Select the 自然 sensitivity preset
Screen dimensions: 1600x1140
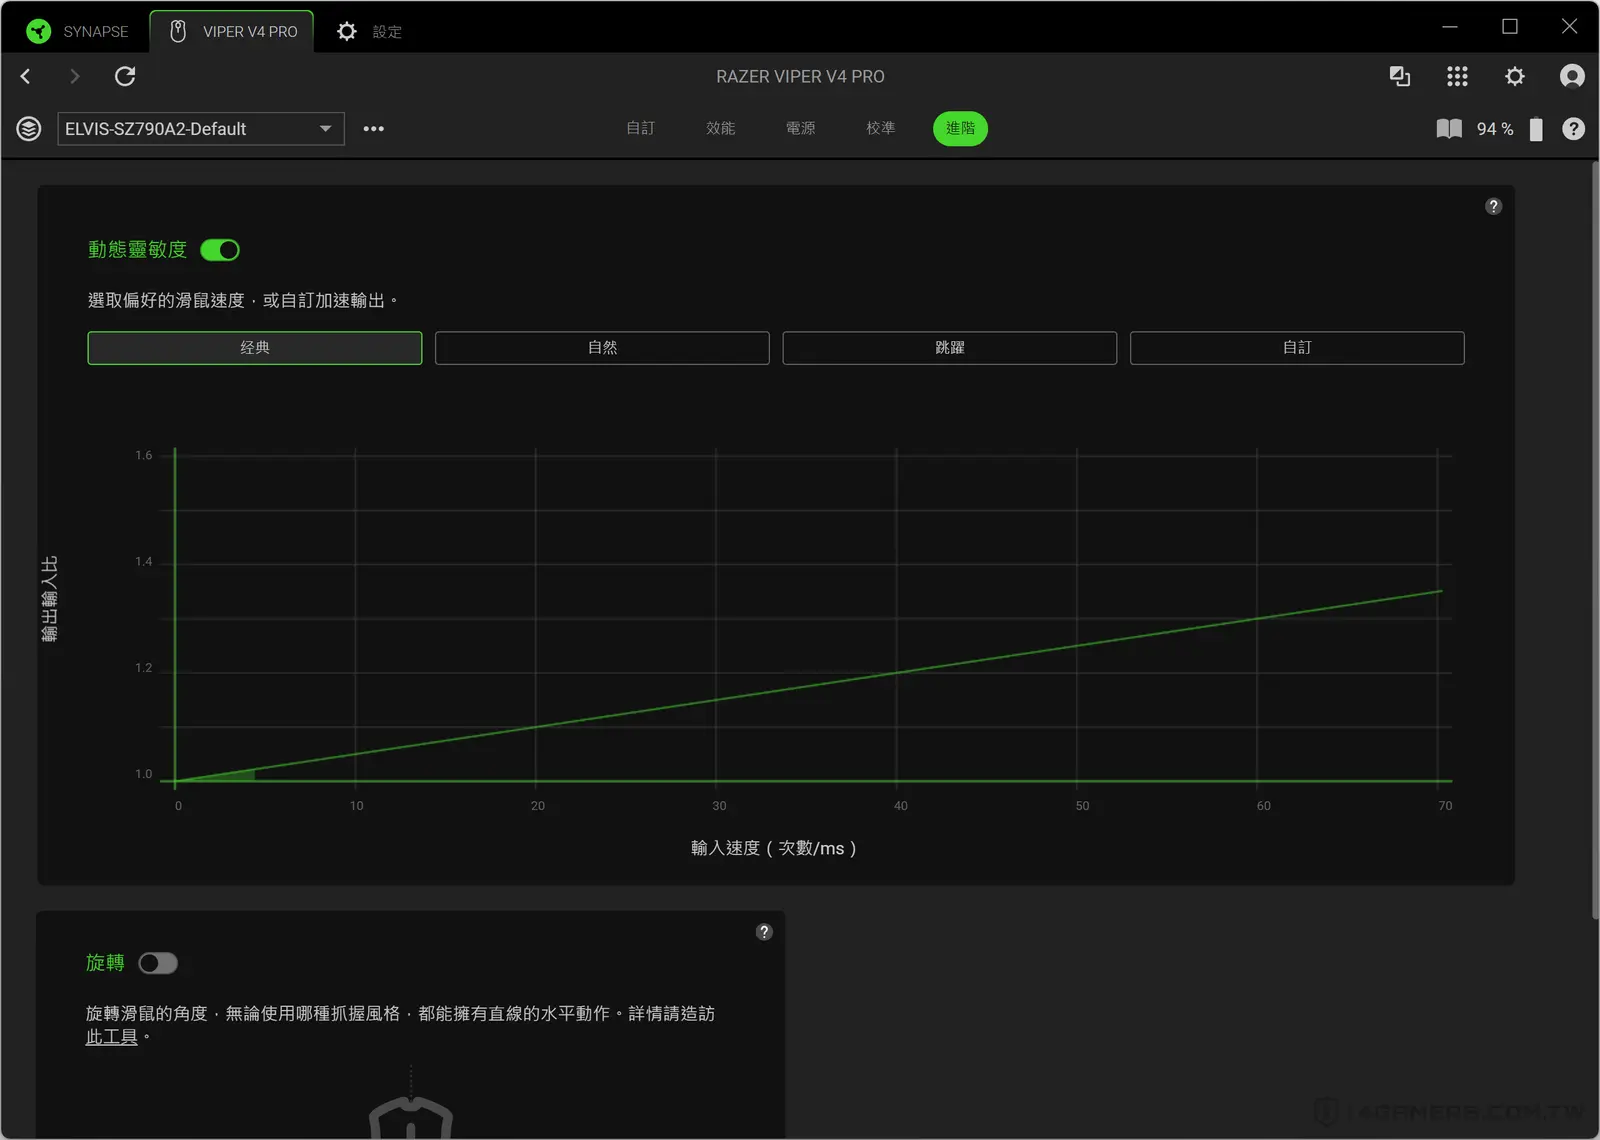click(602, 348)
